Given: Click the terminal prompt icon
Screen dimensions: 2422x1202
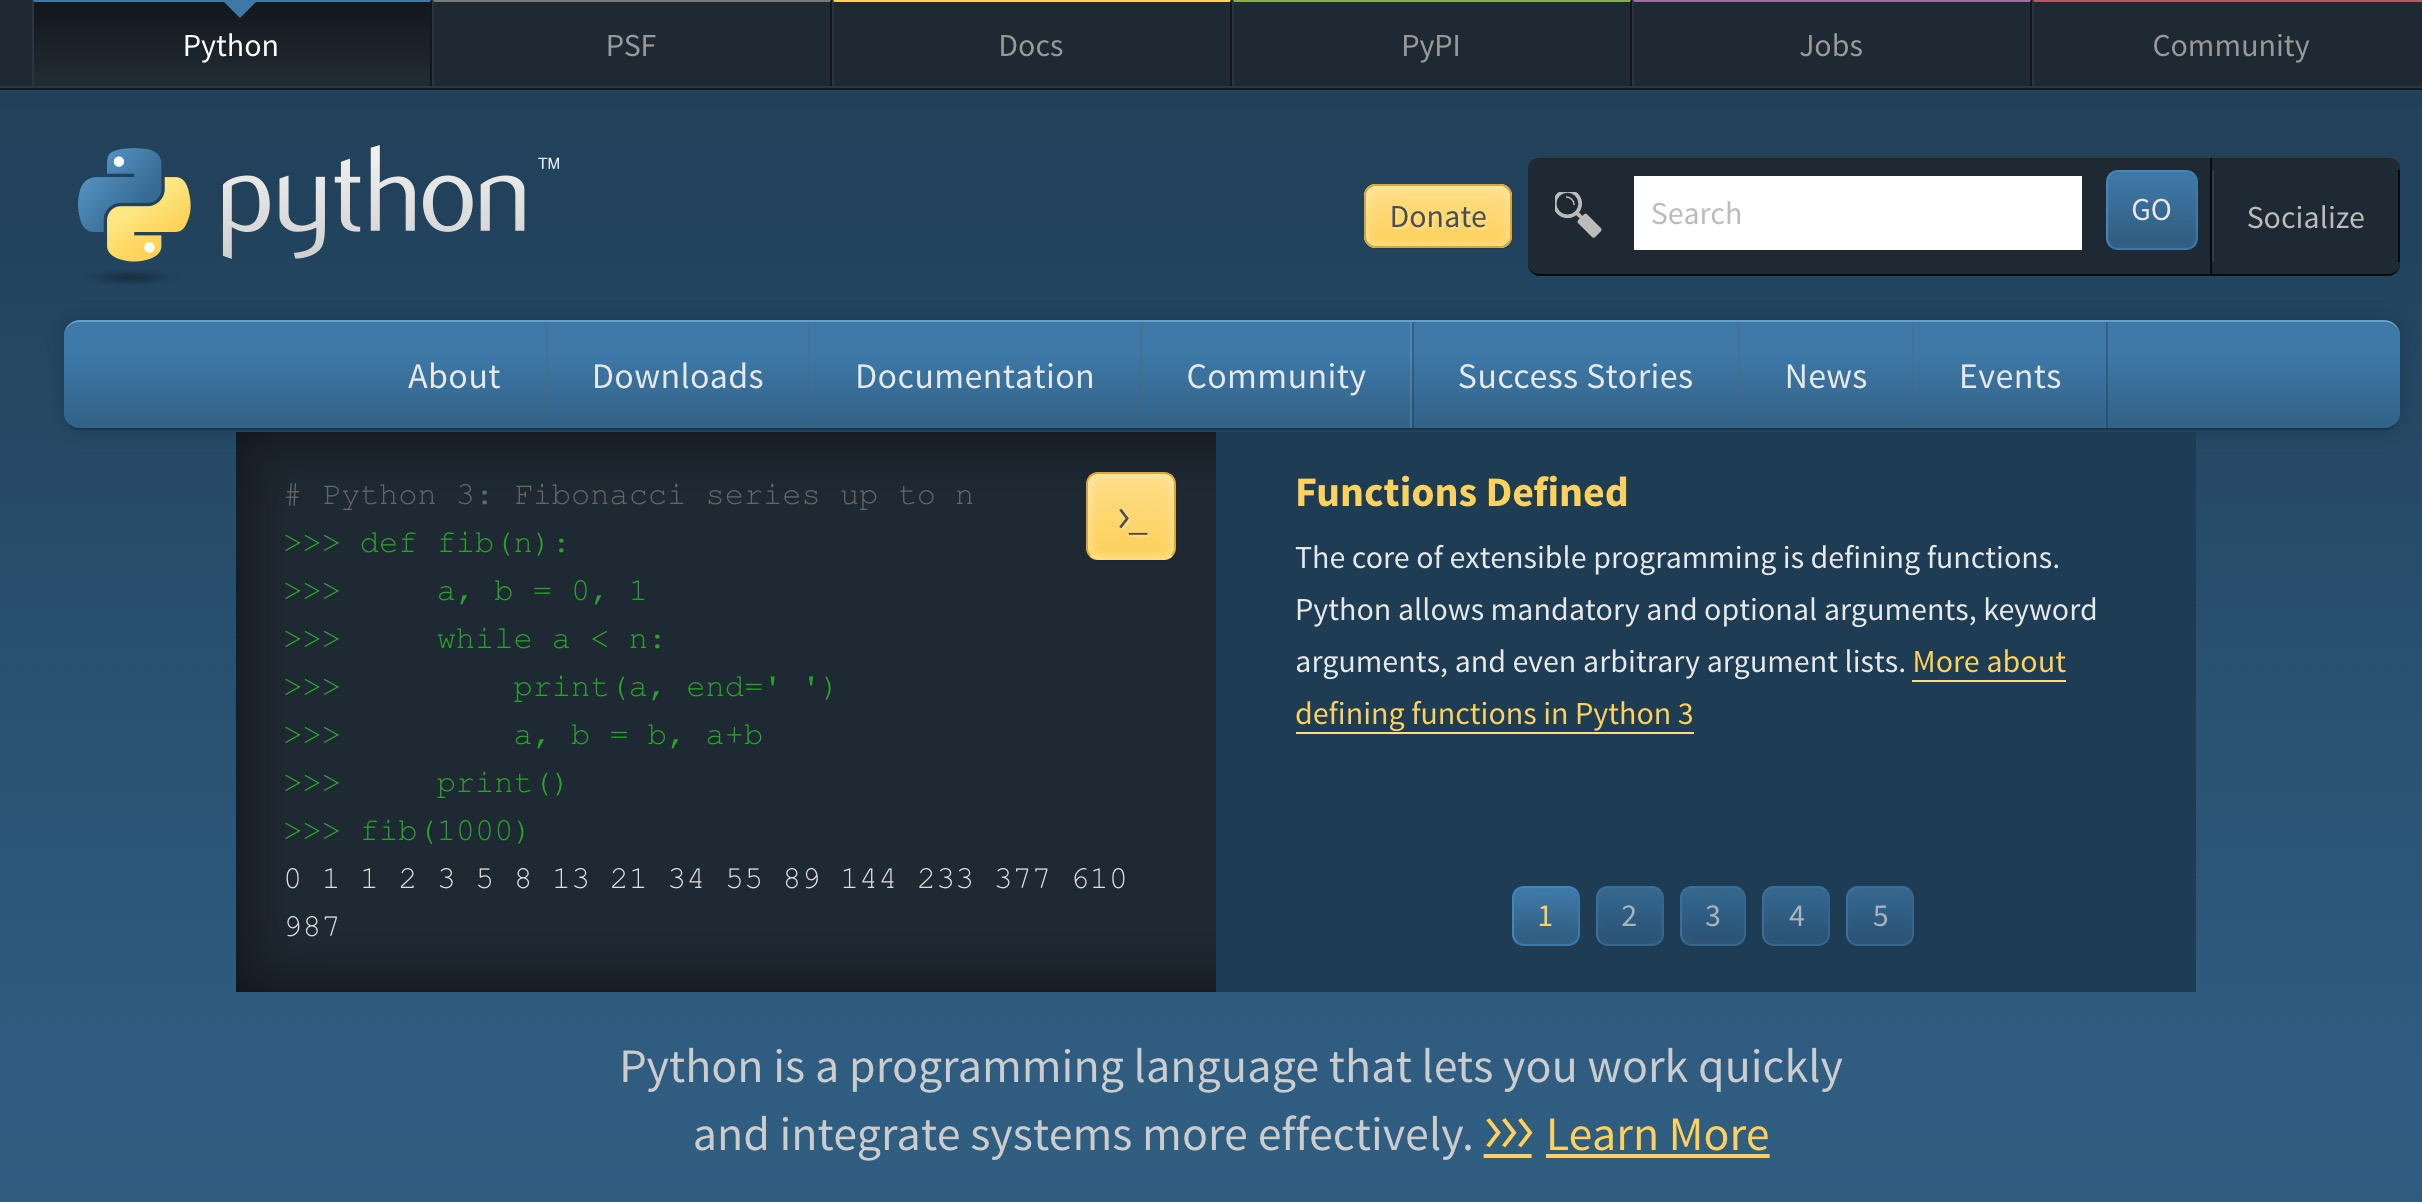Looking at the screenshot, I should coord(1132,516).
